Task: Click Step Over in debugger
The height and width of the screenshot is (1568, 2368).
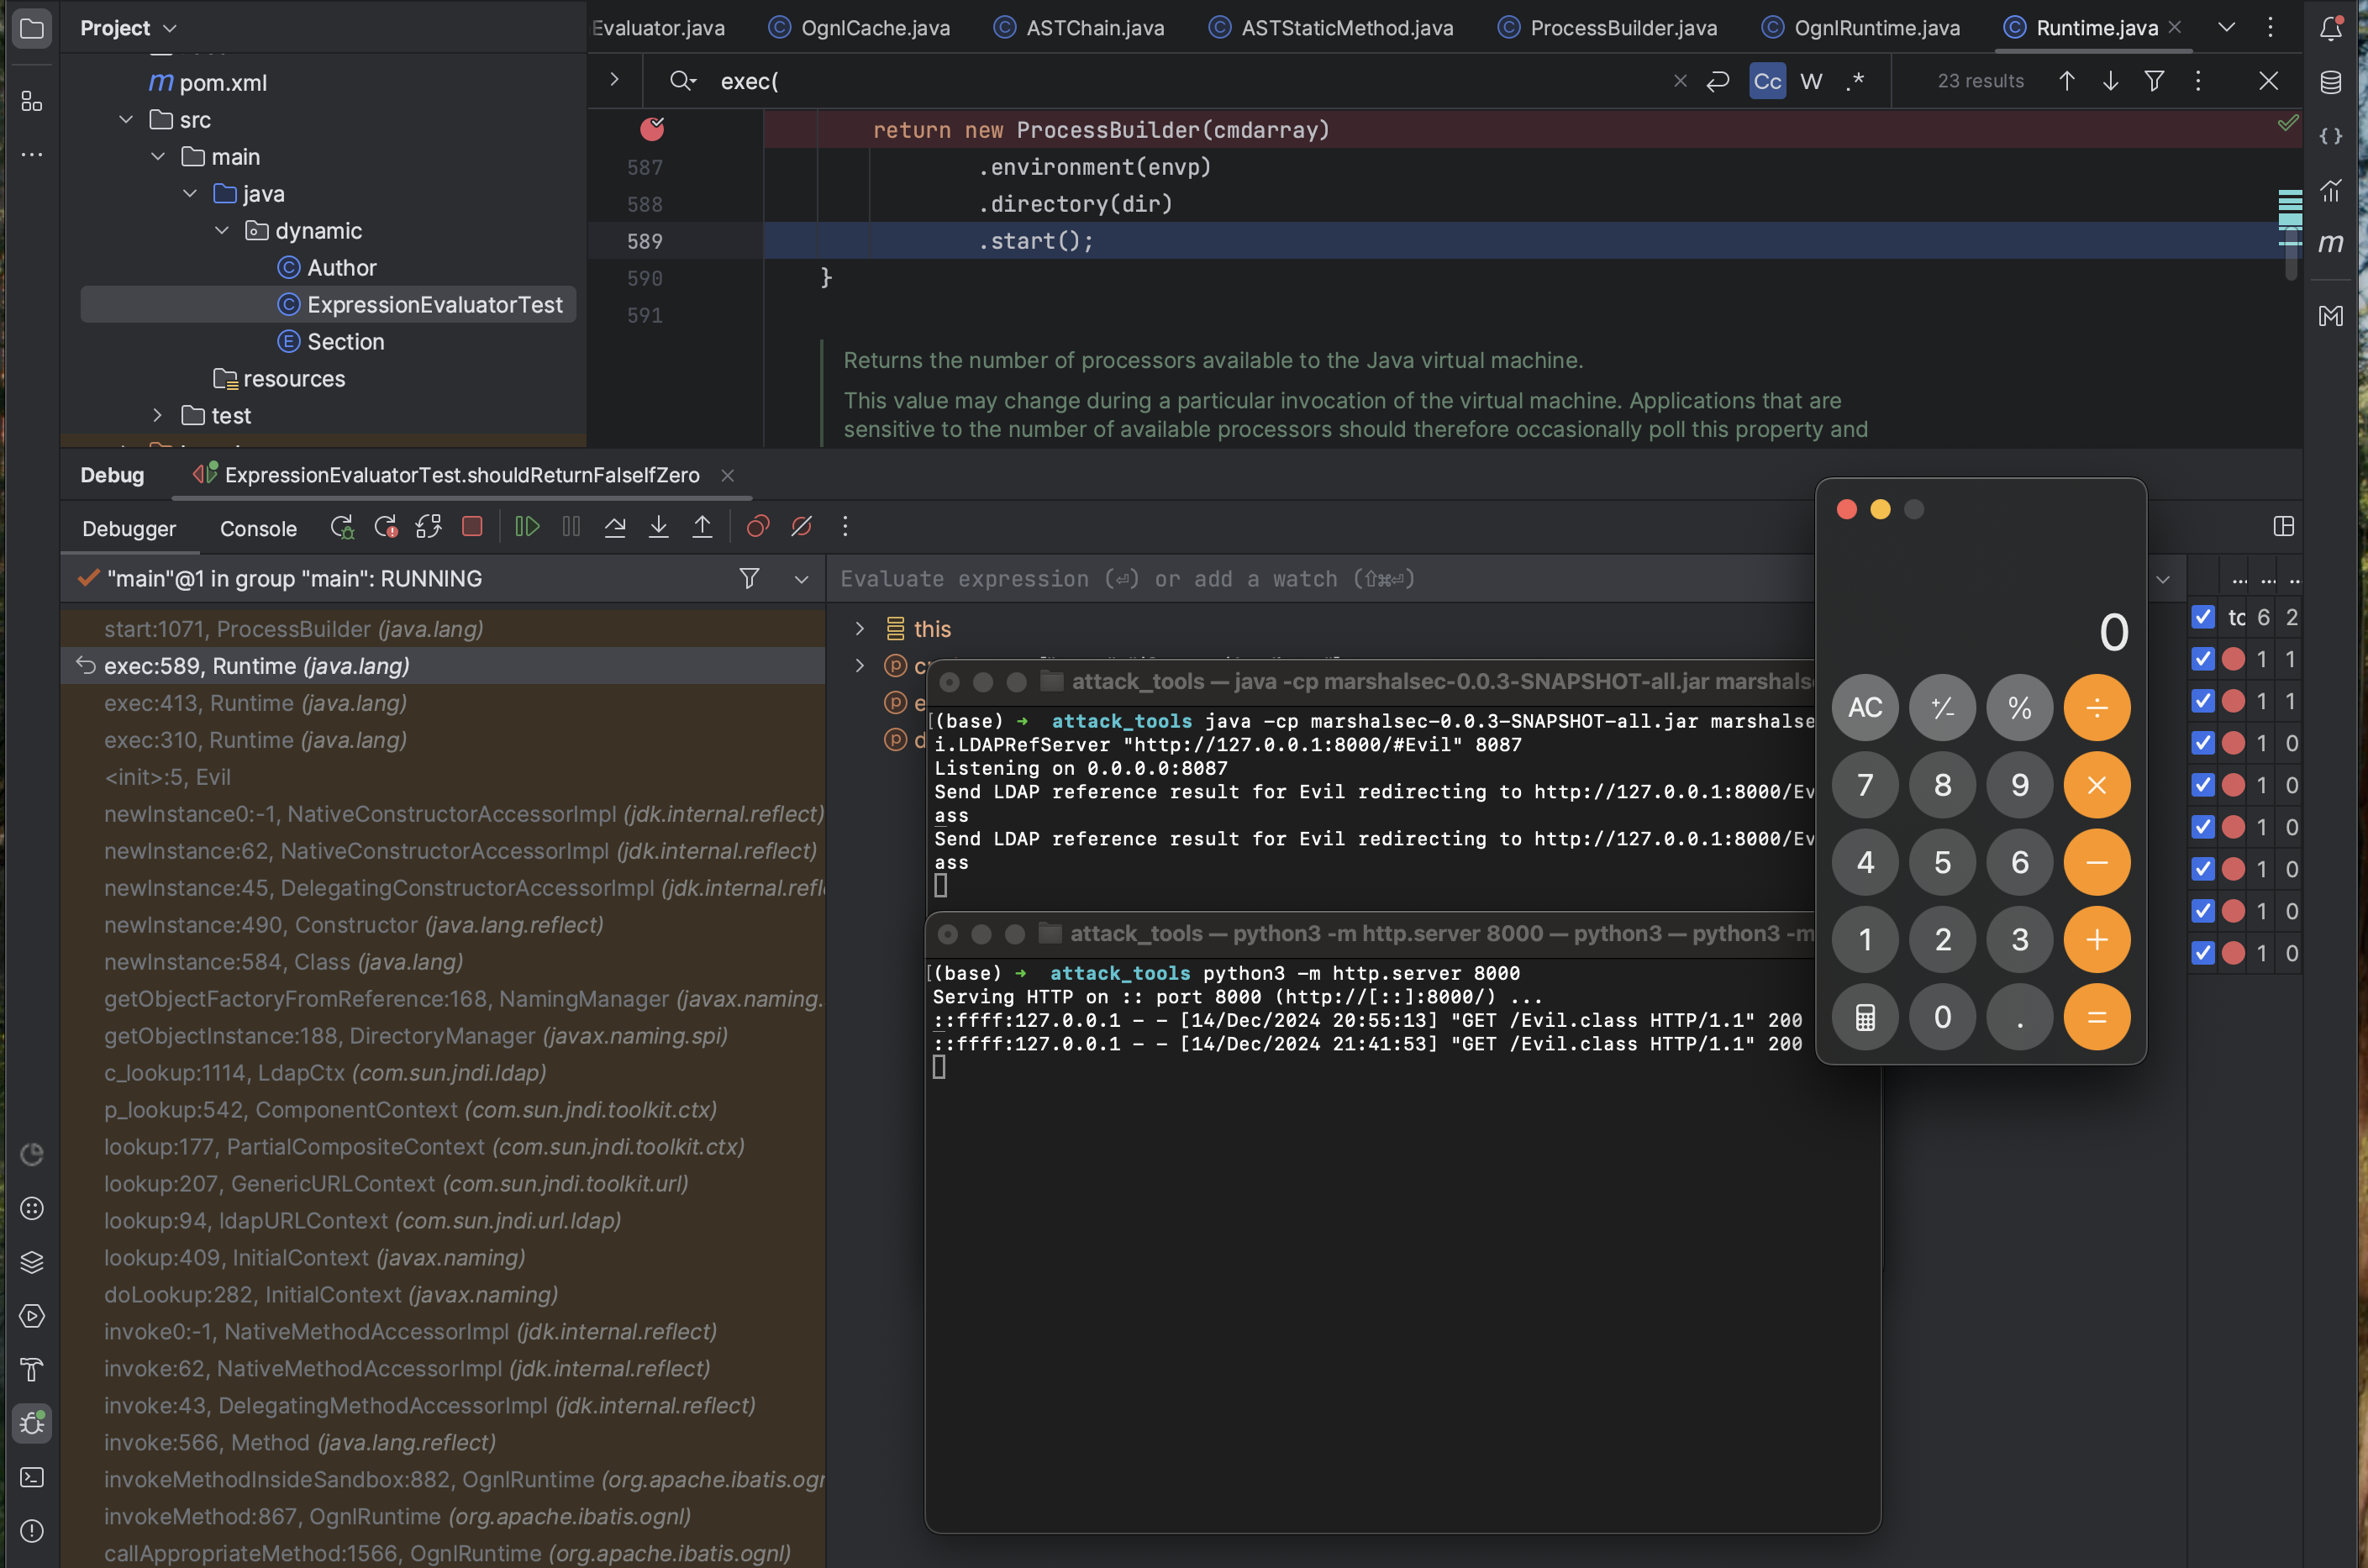Action: pyautogui.click(x=615, y=527)
